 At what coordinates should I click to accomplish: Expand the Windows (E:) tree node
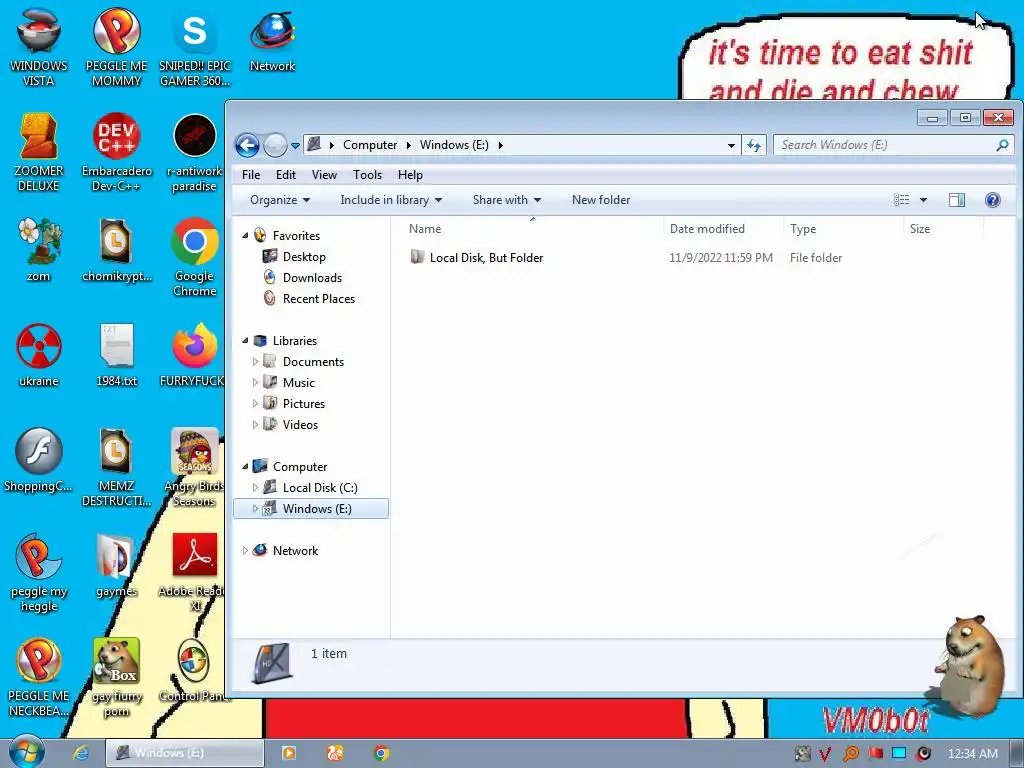point(255,509)
